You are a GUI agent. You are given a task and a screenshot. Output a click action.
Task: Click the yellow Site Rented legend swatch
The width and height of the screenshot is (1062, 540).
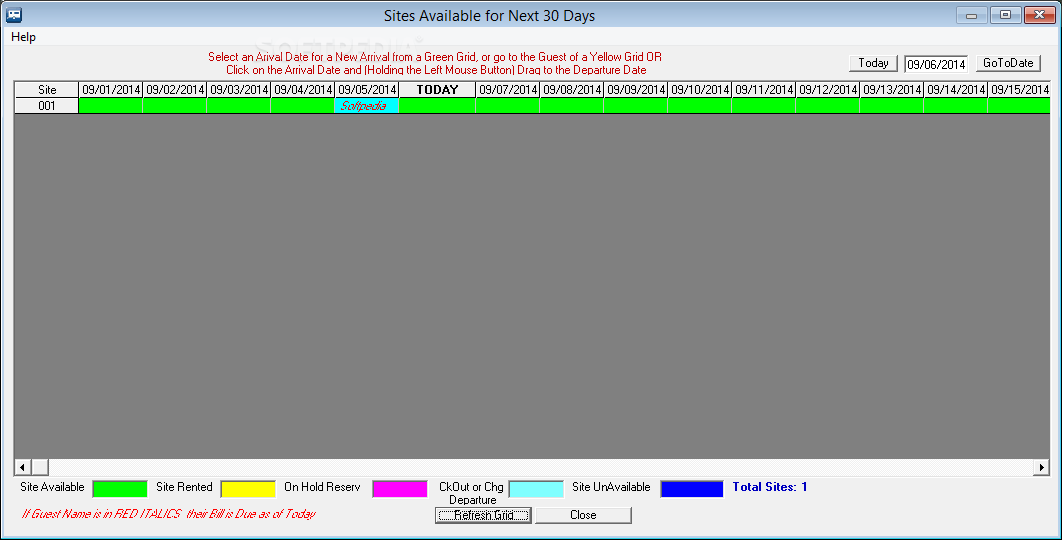248,489
